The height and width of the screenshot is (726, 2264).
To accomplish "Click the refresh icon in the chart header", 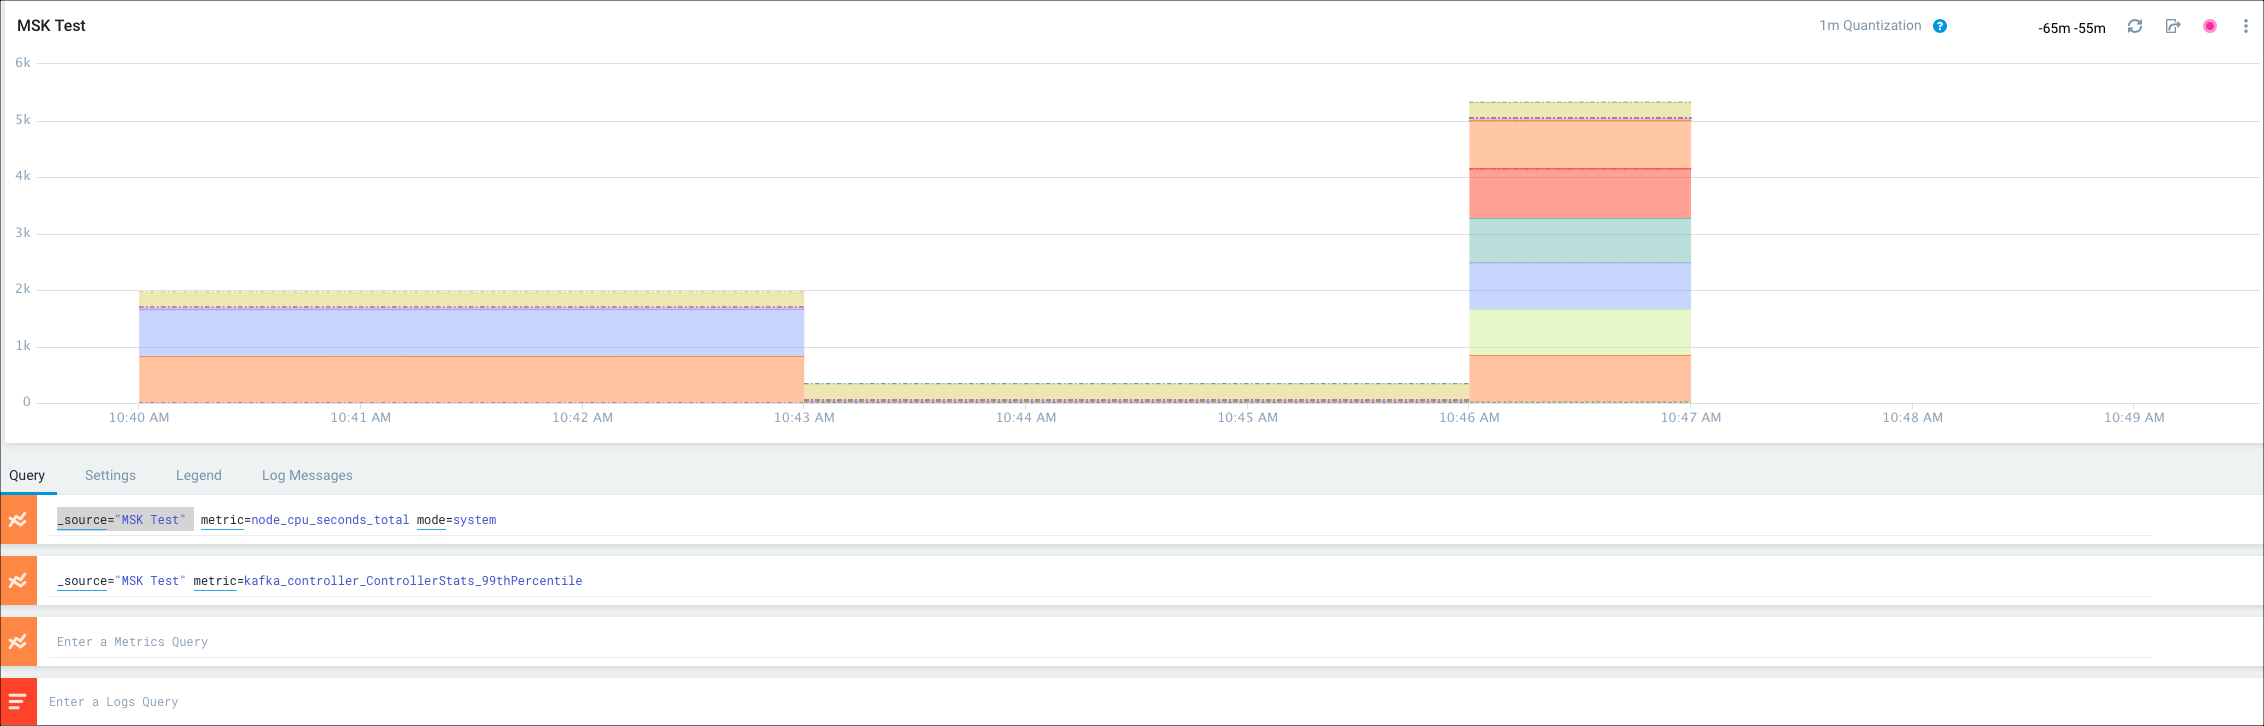I will [2135, 26].
